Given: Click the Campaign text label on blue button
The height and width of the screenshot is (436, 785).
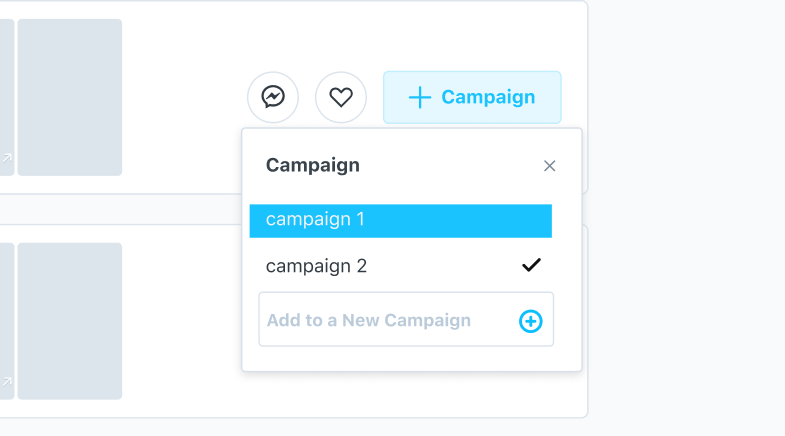Looking at the screenshot, I should (x=488, y=97).
